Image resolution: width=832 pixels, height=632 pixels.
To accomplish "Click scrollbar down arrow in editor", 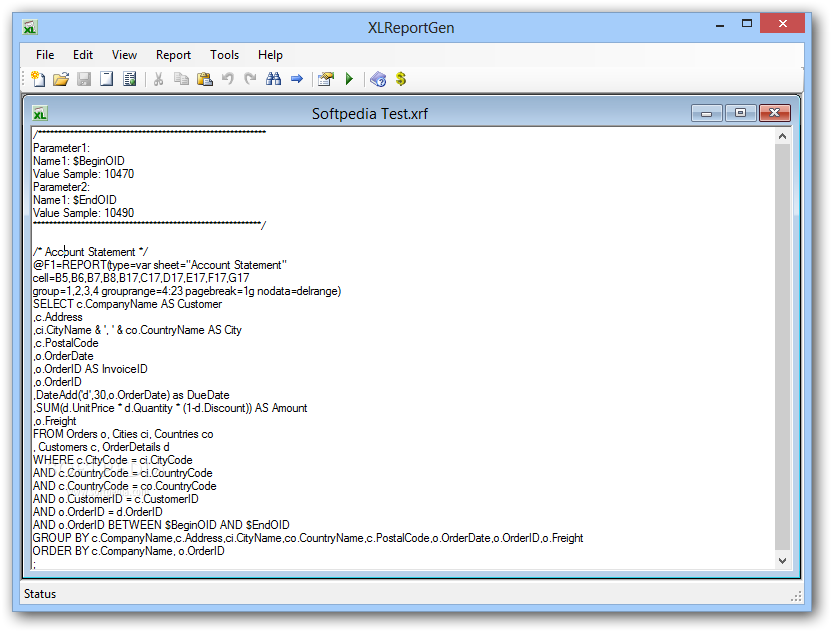I will pos(782,561).
